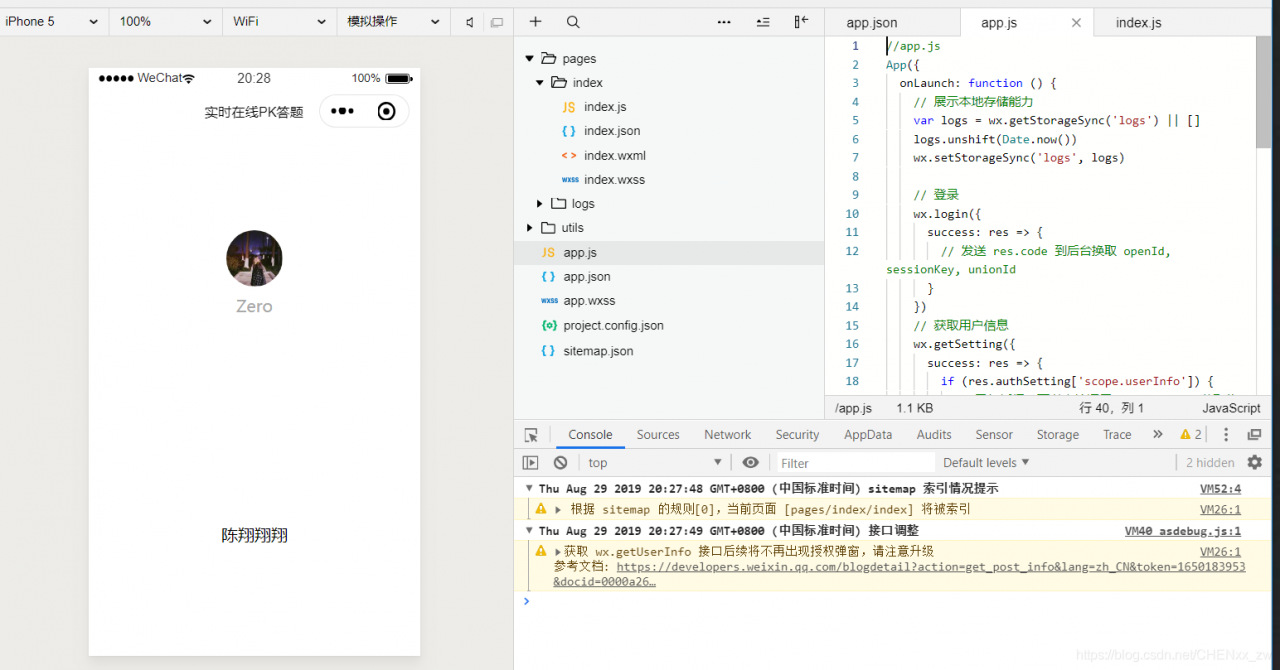
Task: Click the VM52:4 source link
Action: (x=1220, y=489)
